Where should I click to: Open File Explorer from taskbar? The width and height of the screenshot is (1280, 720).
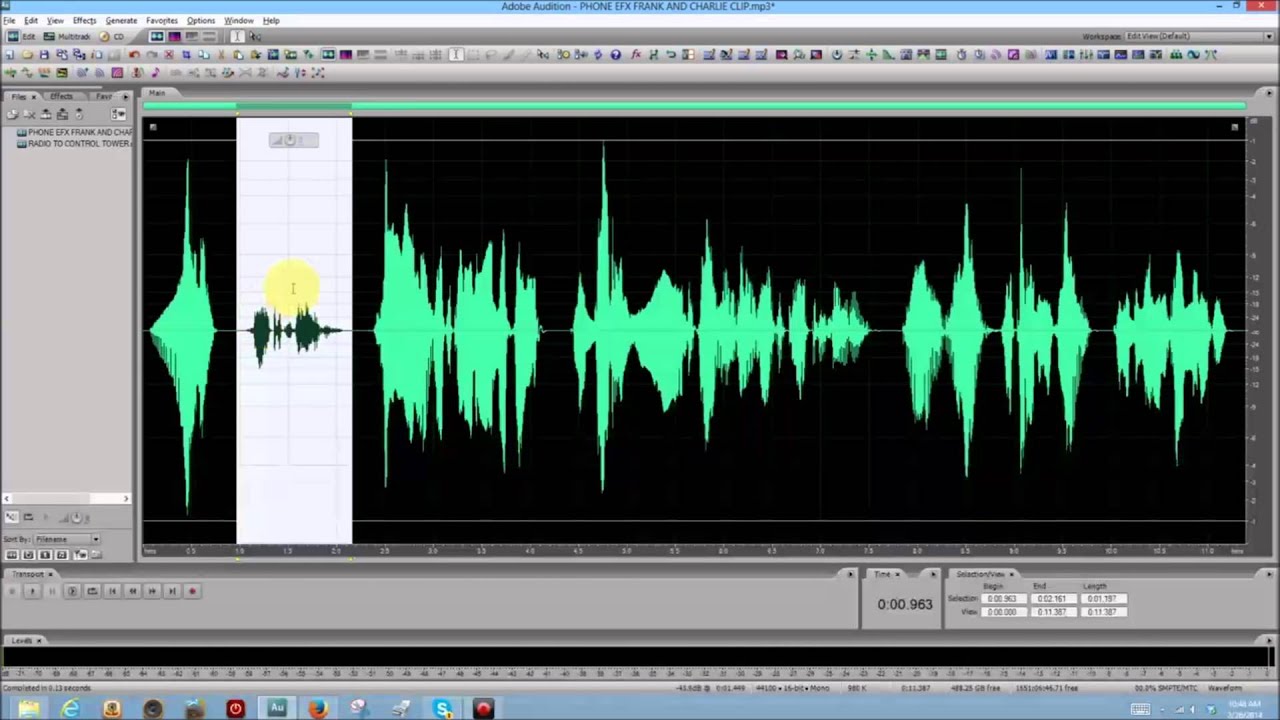tap(28, 708)
